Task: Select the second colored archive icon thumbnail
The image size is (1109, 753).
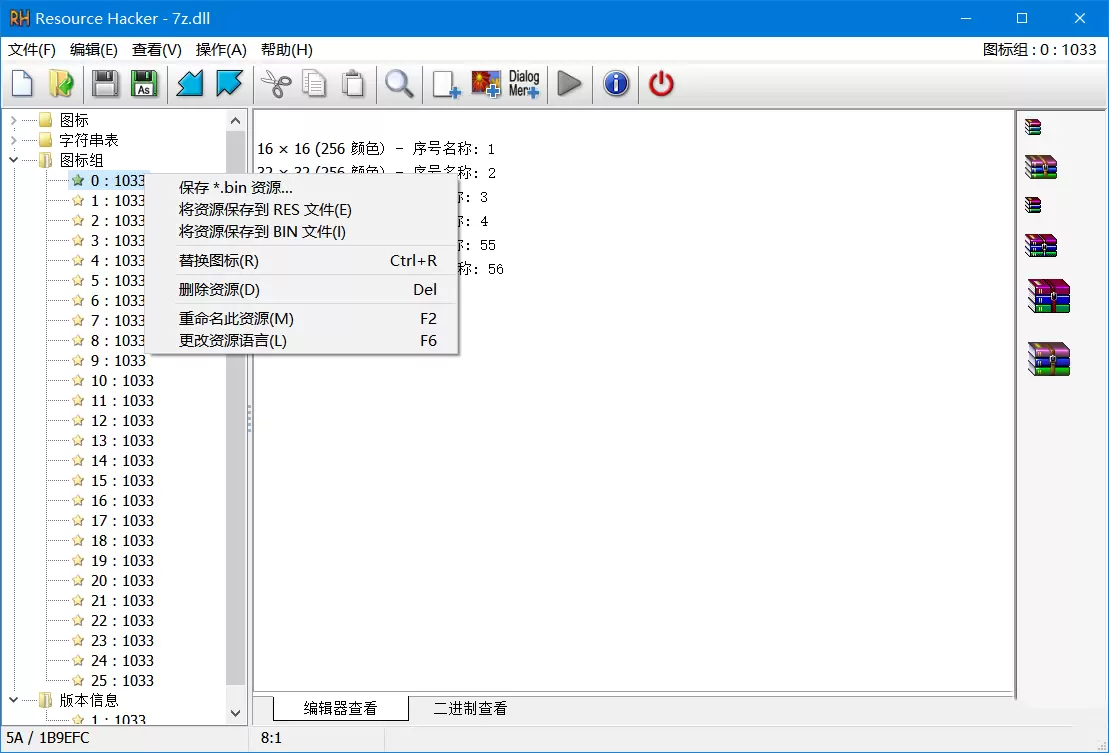Action: coord(1041,167)
